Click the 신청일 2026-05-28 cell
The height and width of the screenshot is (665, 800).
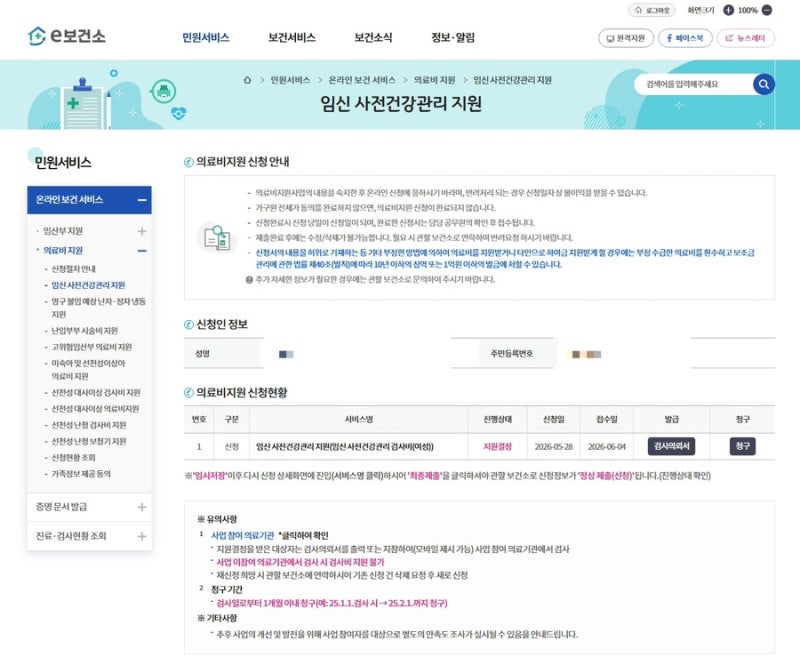tap(554, 447)
